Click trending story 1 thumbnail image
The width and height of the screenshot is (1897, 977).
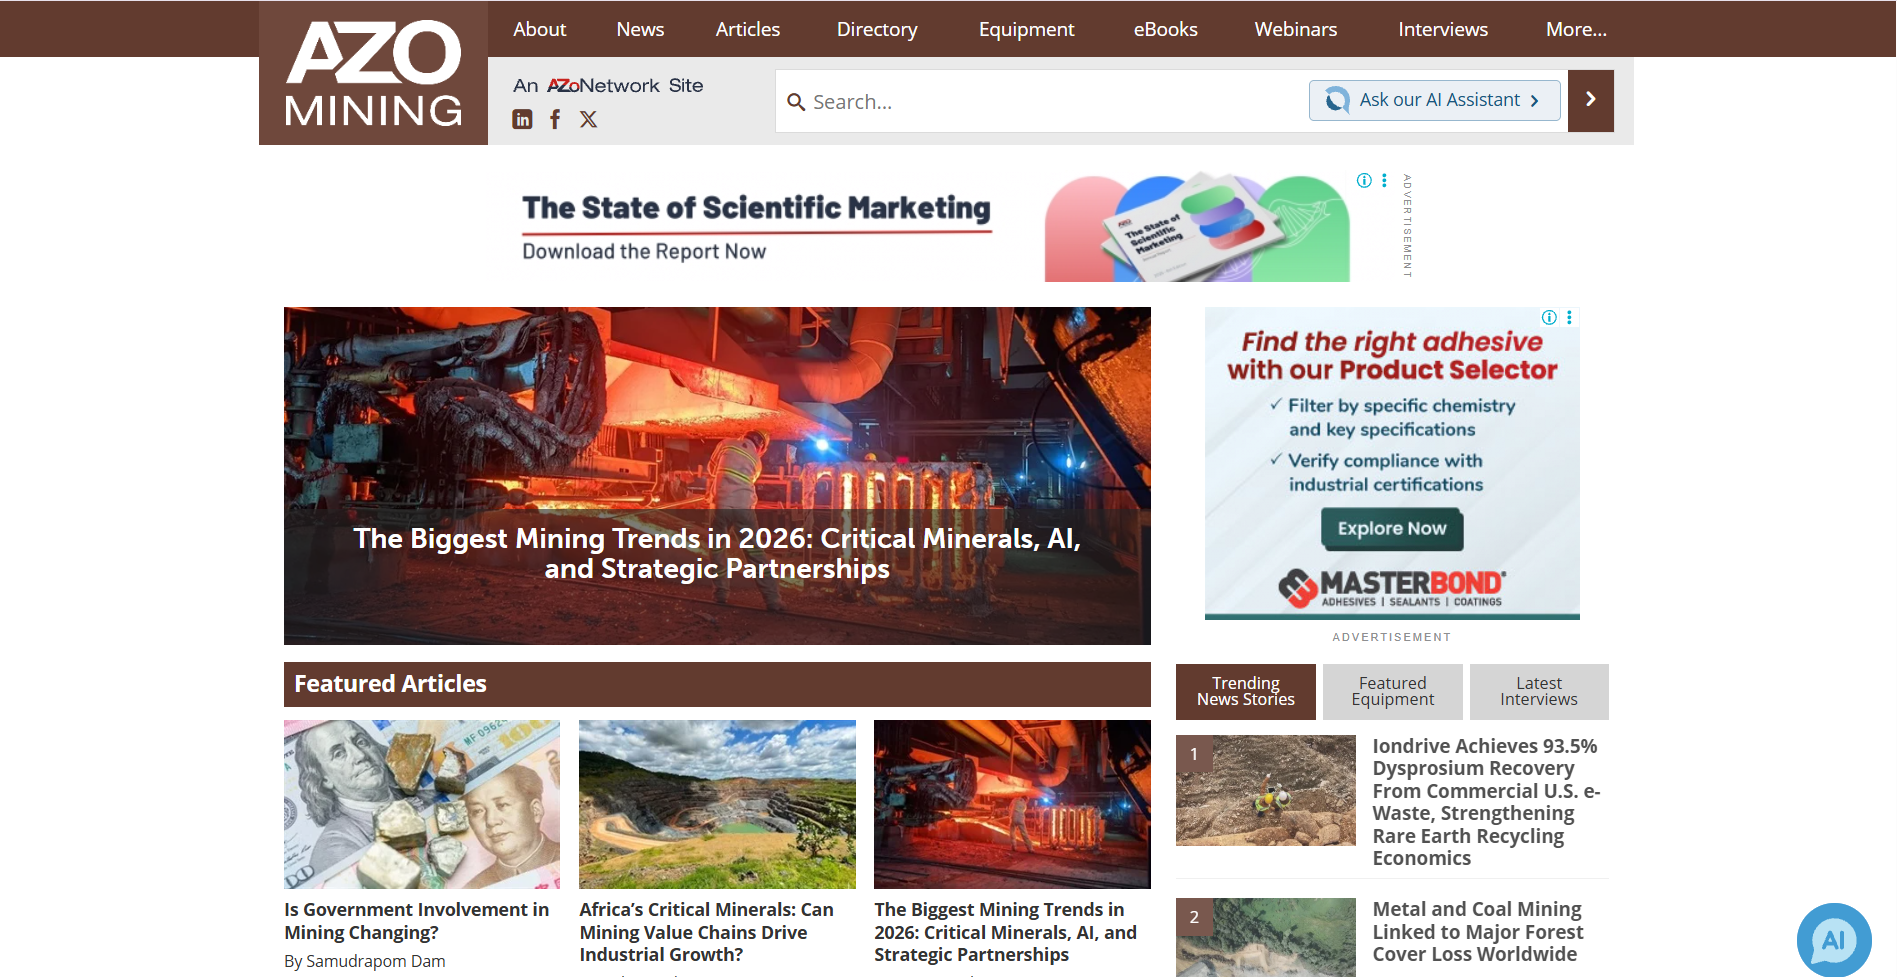[x=1266, y=790]
